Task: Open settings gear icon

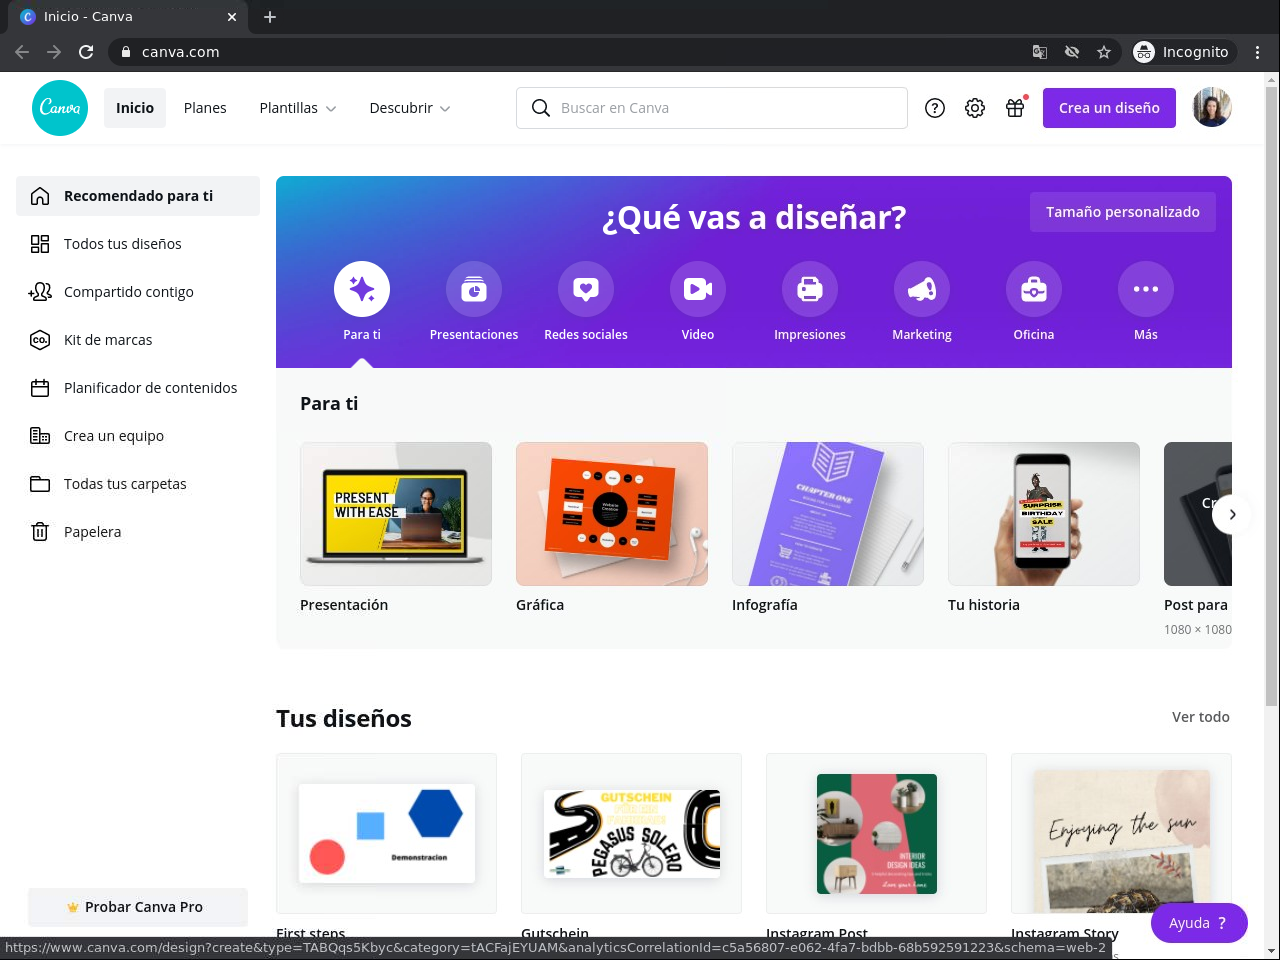Action: 975,108
